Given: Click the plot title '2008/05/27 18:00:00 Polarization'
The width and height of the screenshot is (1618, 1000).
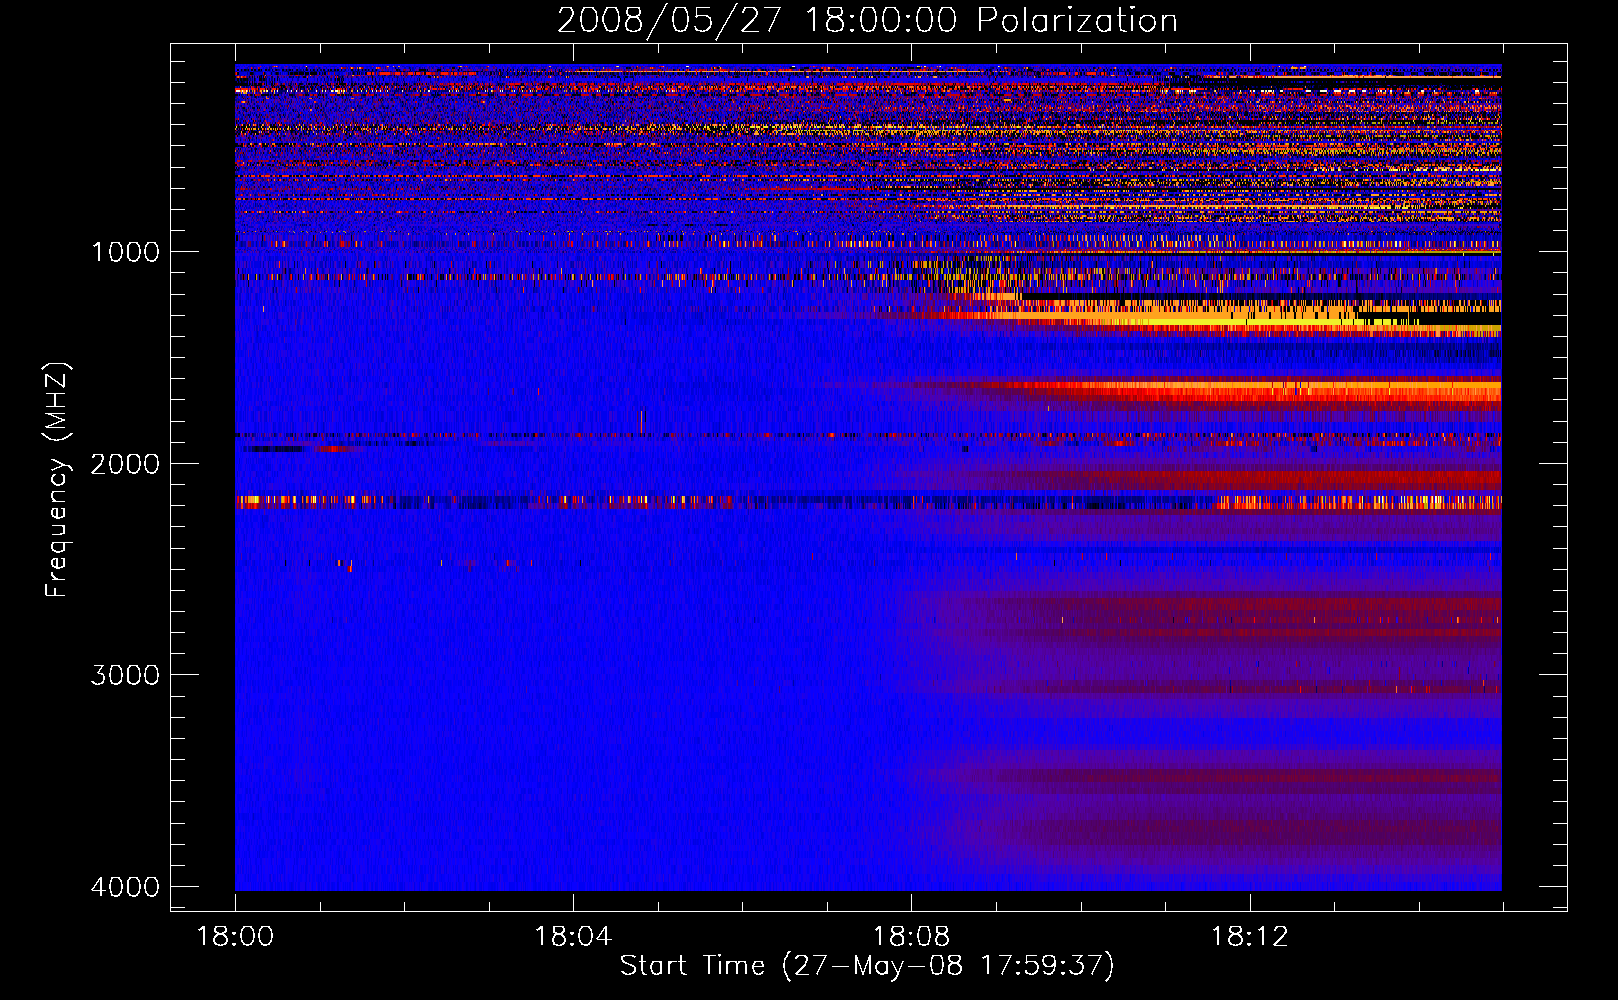Looking at the screenshot, I should click(867, 20).
